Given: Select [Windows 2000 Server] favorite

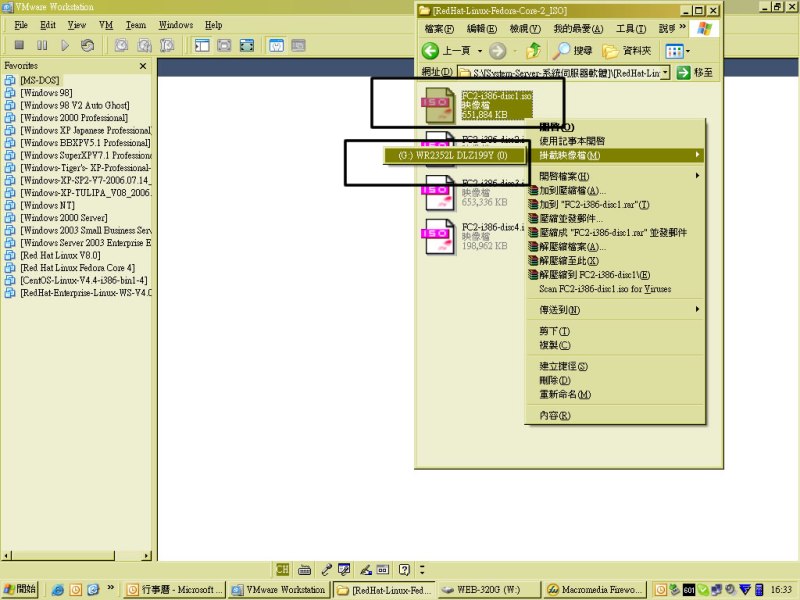Looking at the screenshot, I should [x=63, y=218].
